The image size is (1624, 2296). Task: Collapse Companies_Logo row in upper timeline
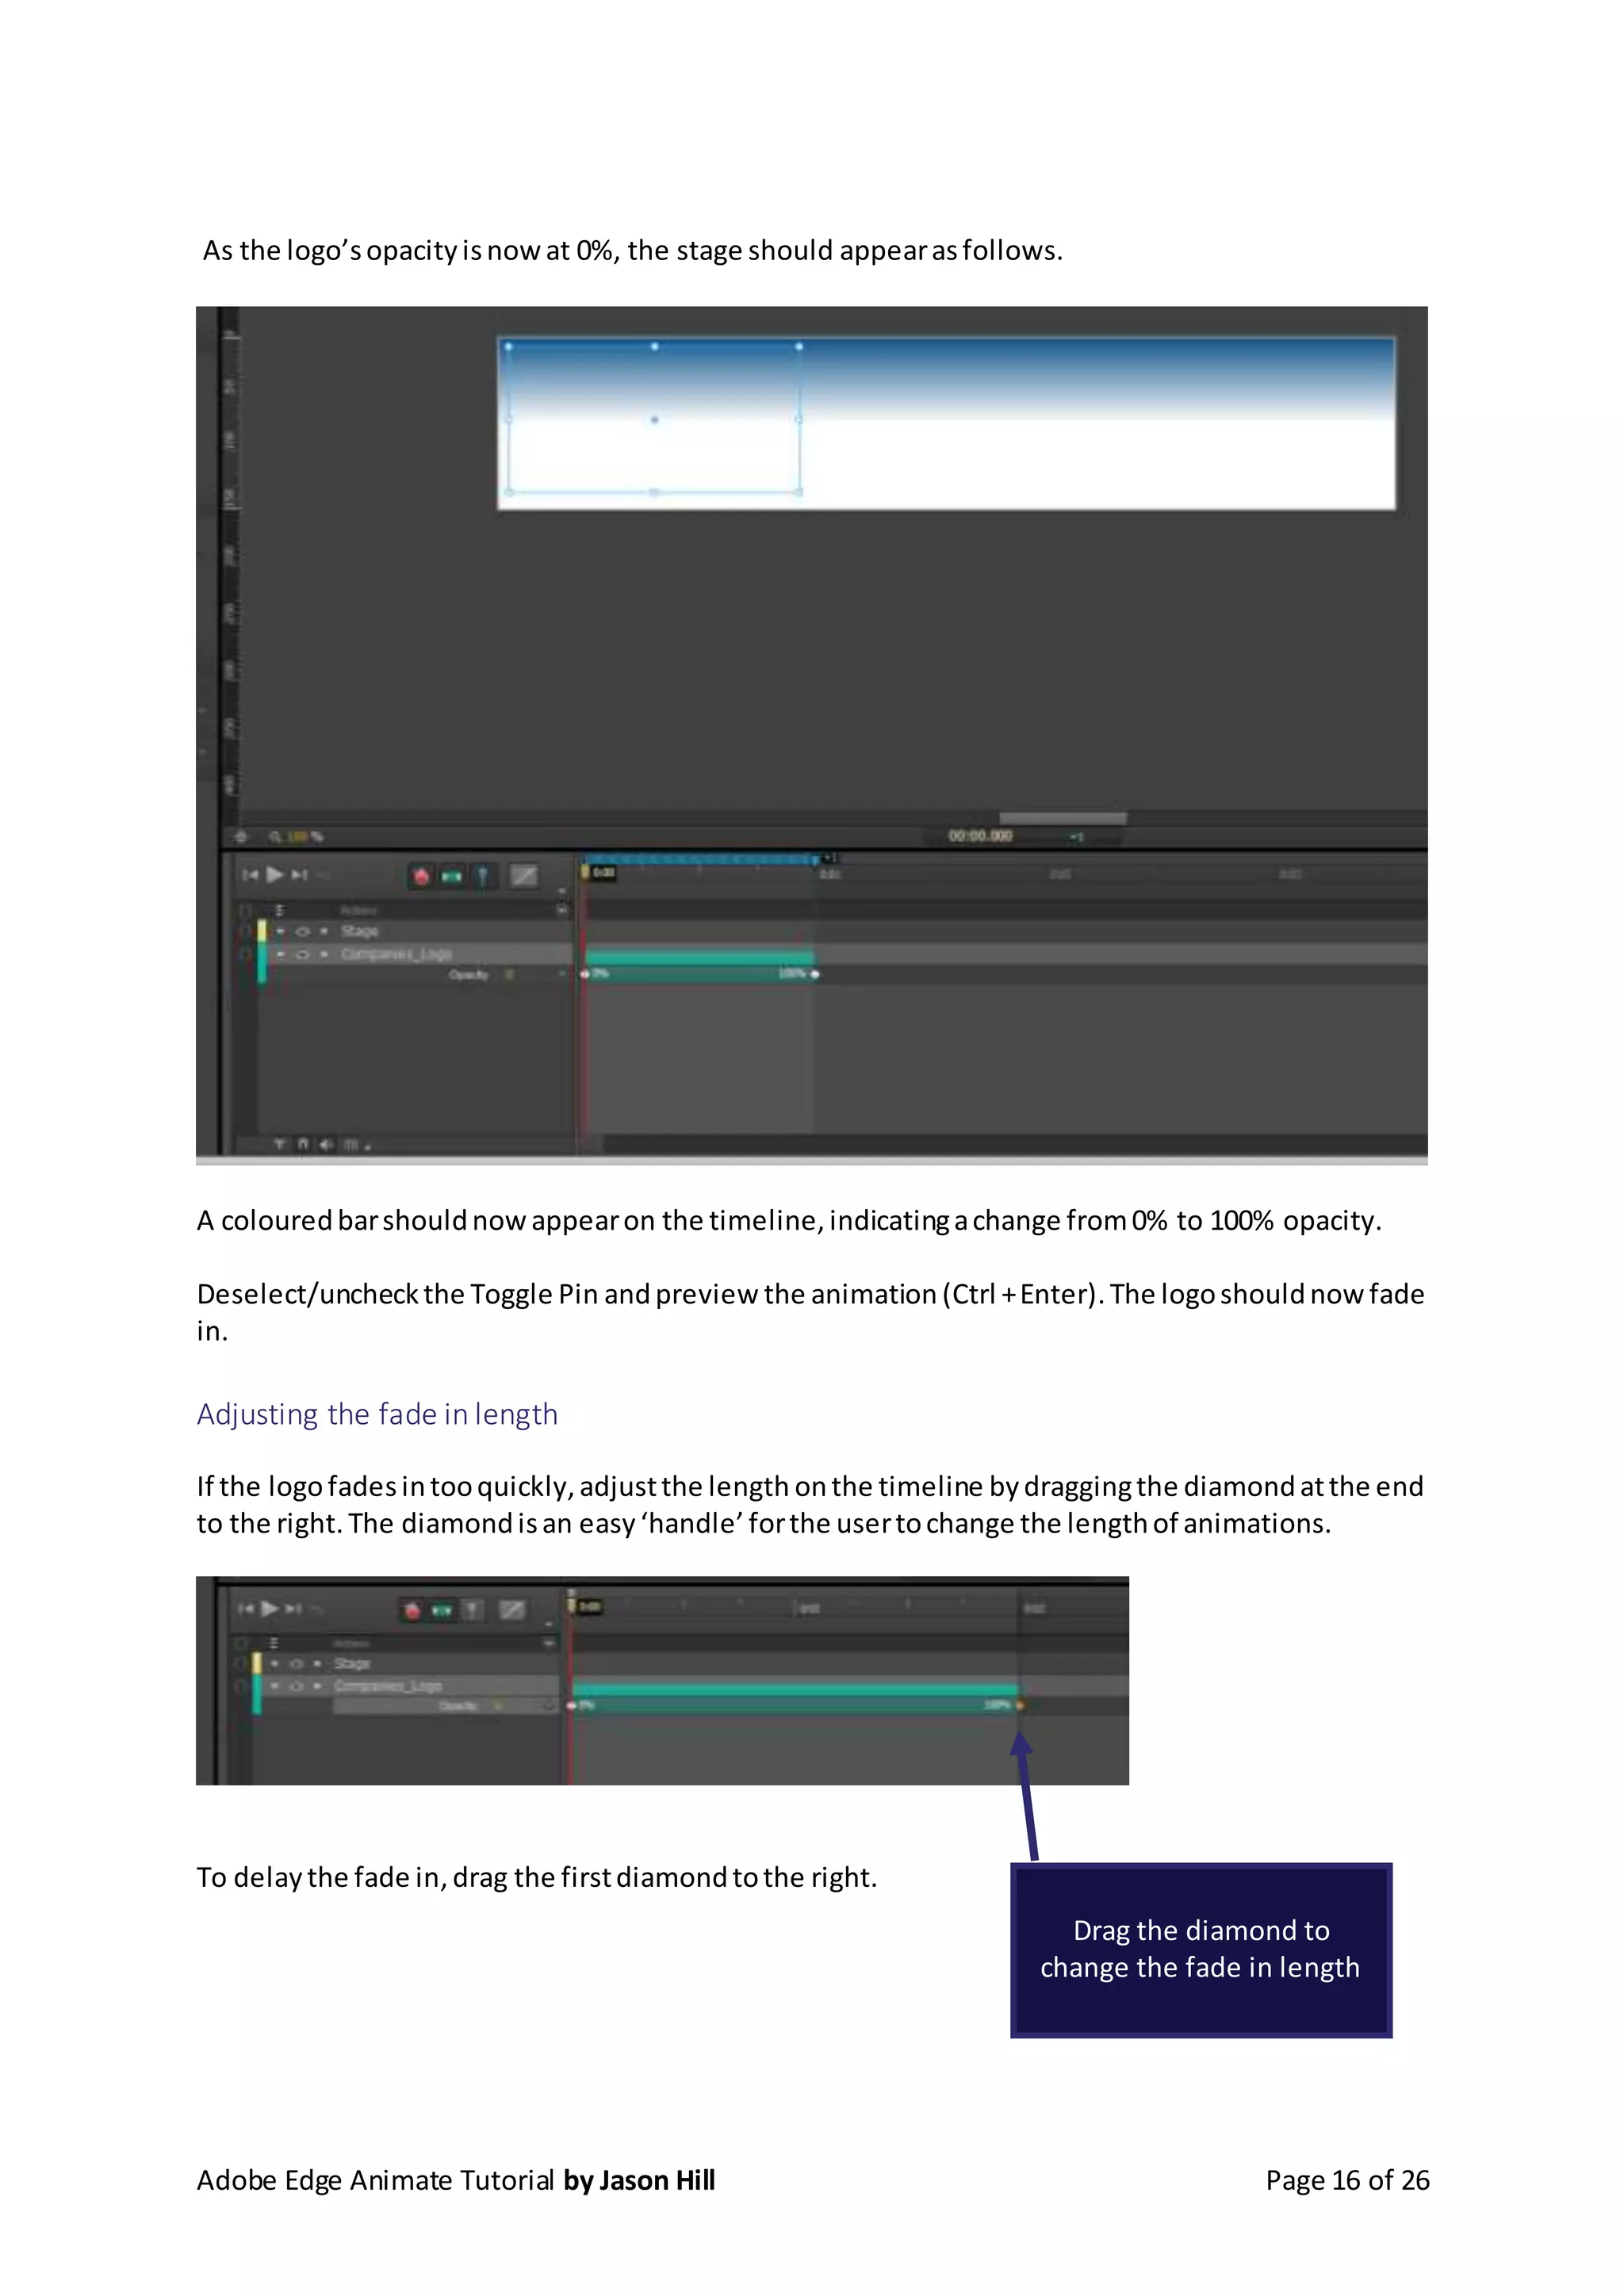click(281, 954)
